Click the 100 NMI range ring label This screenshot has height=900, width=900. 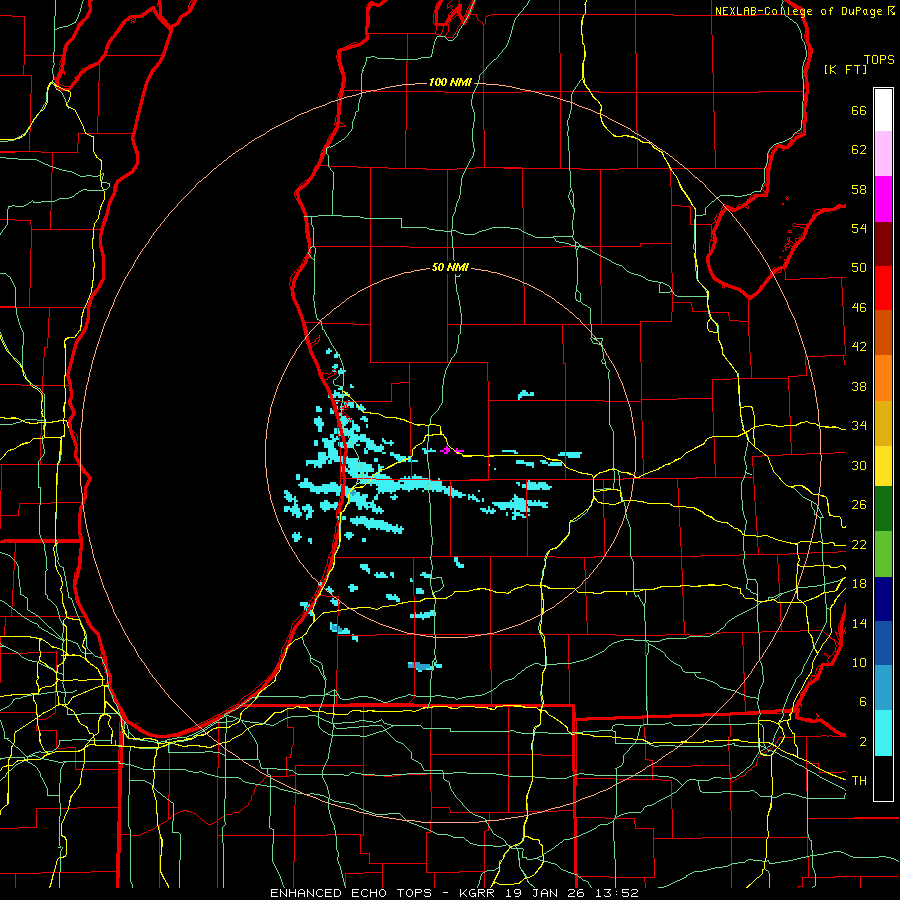point(450,83)
